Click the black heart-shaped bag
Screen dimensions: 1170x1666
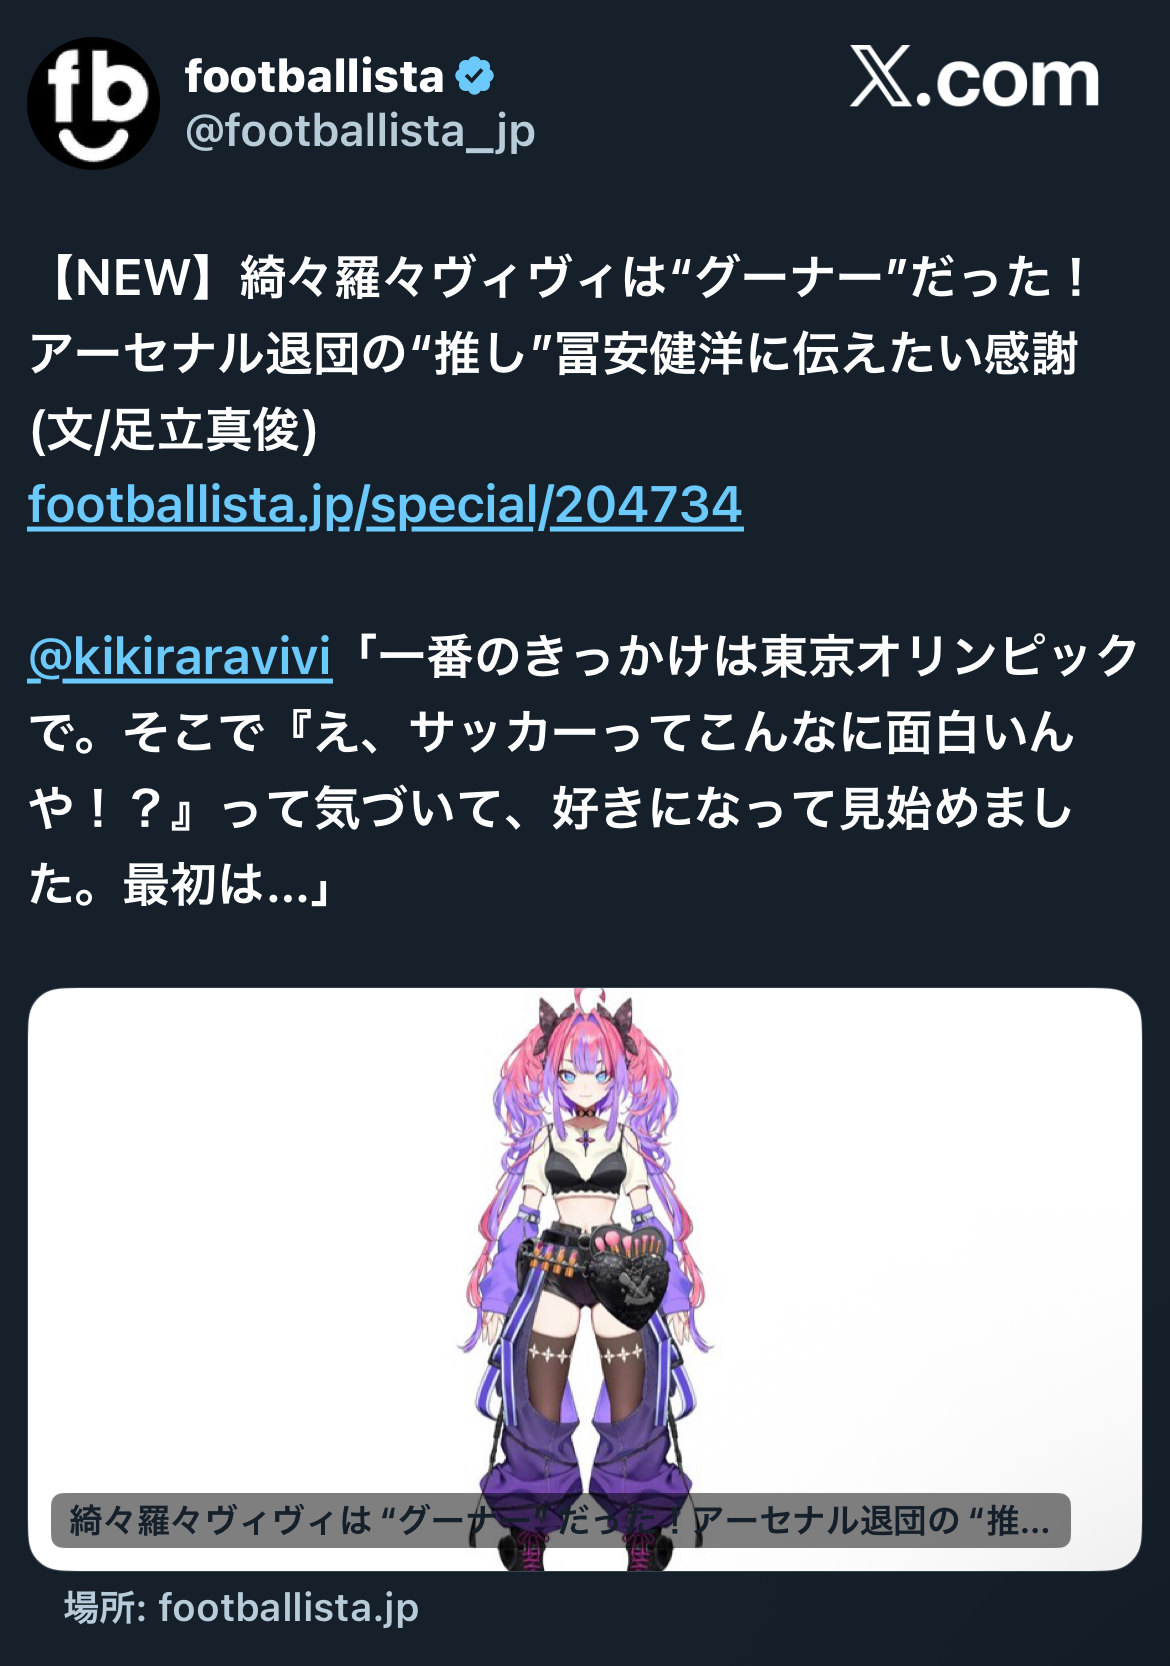coord(630,1275)
